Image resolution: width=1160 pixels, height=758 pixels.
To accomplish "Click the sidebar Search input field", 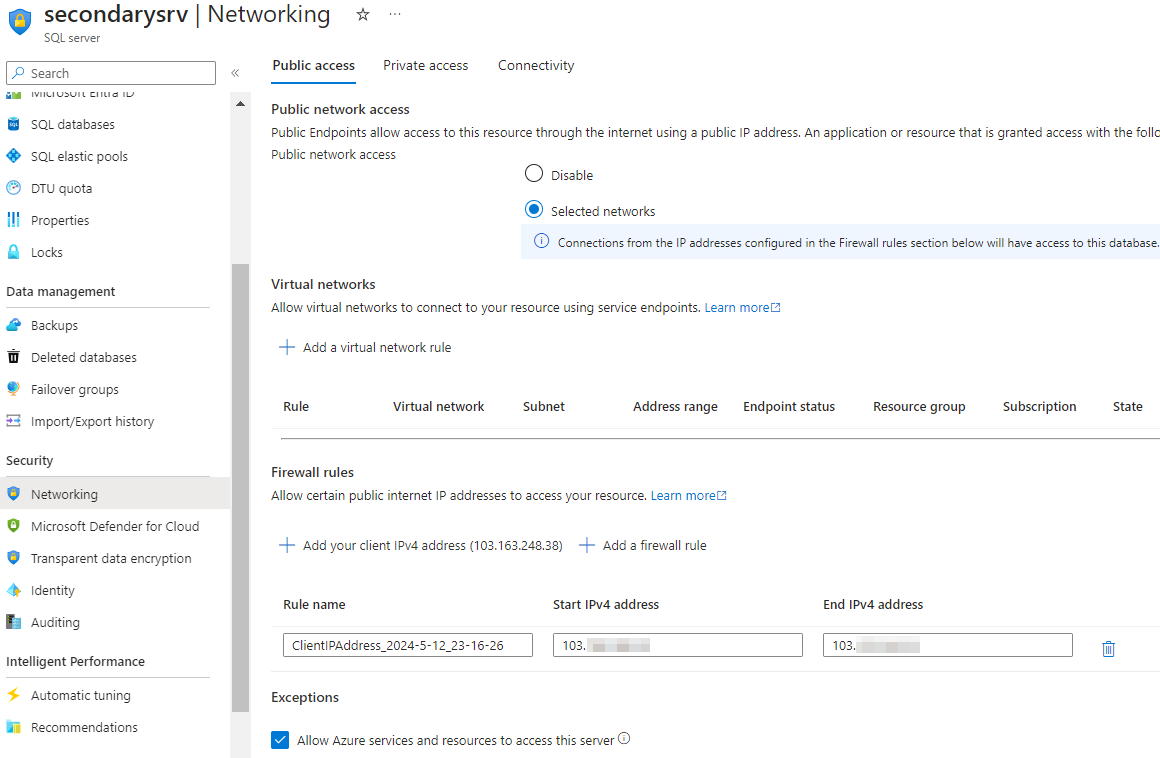I will click(111, 72).
